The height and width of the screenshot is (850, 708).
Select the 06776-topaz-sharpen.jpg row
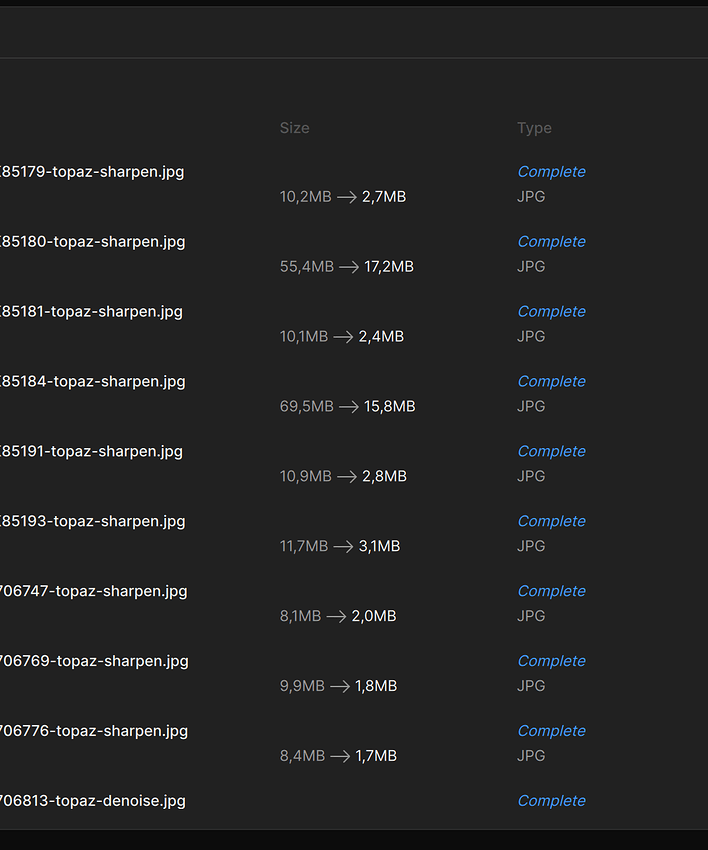click(93, 732)
